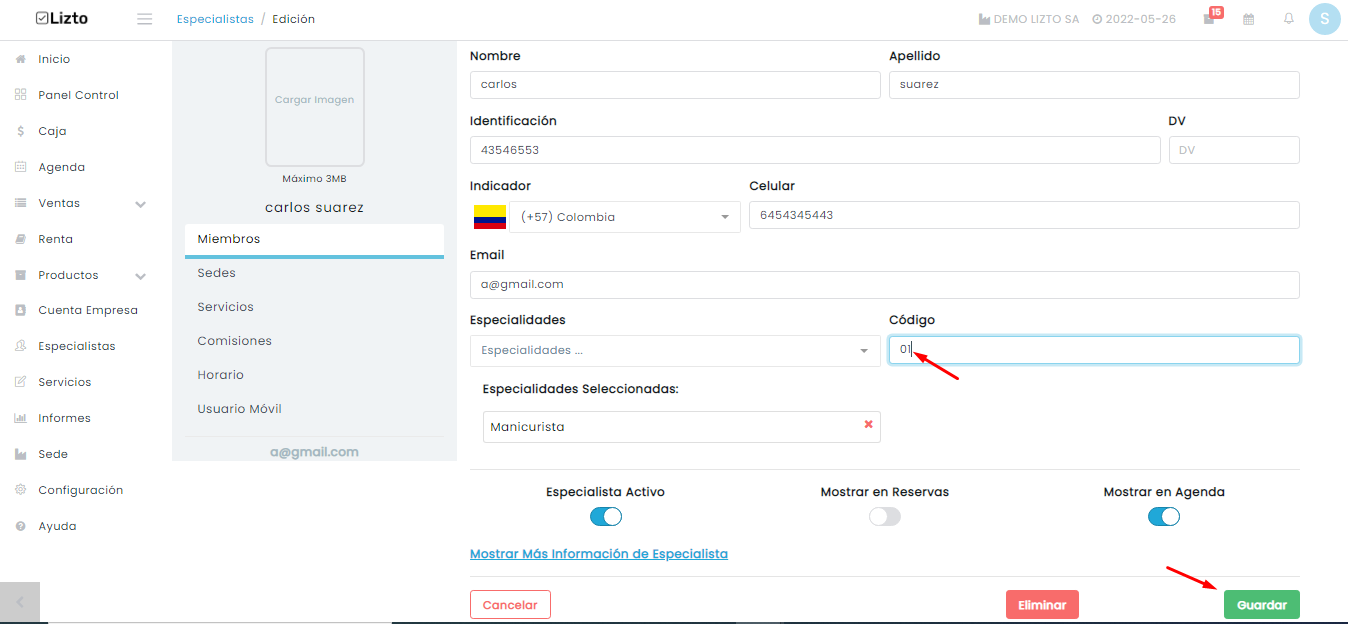
Task: Remove Manicurista specialty with red X
Action: (x=868, y=425)
